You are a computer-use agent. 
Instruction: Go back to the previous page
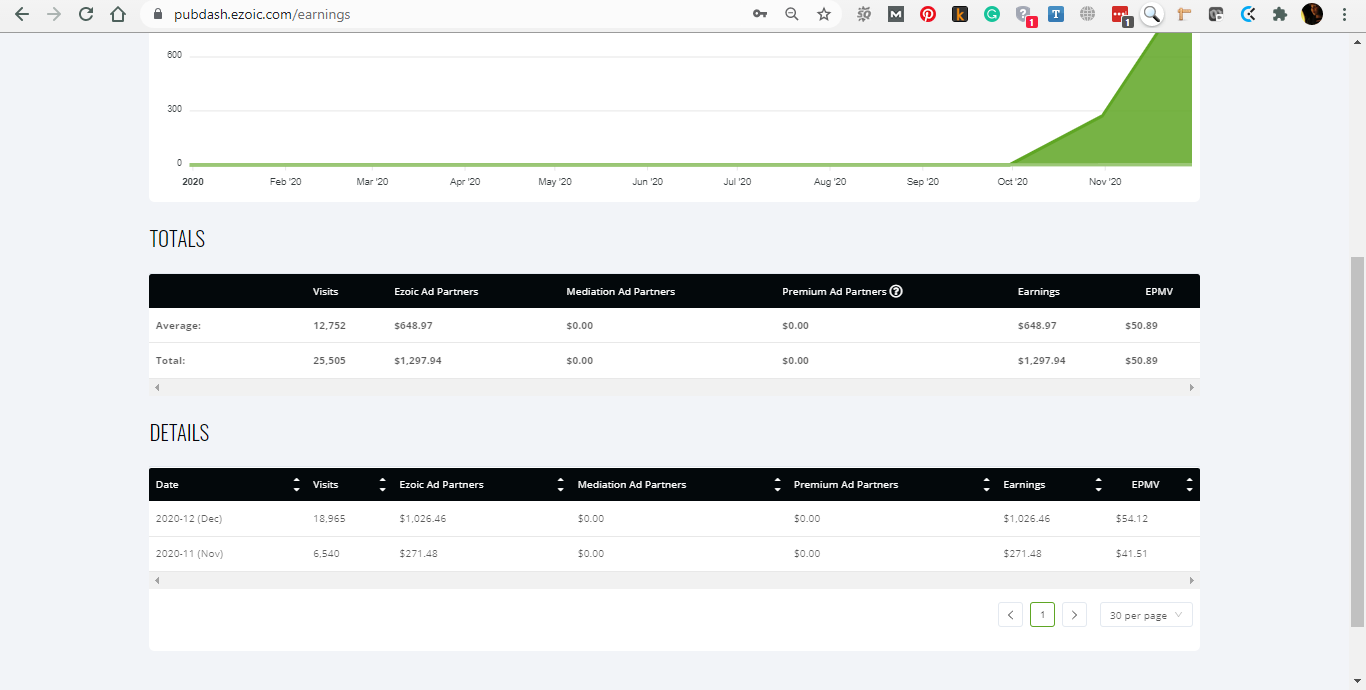coord(22,15)
